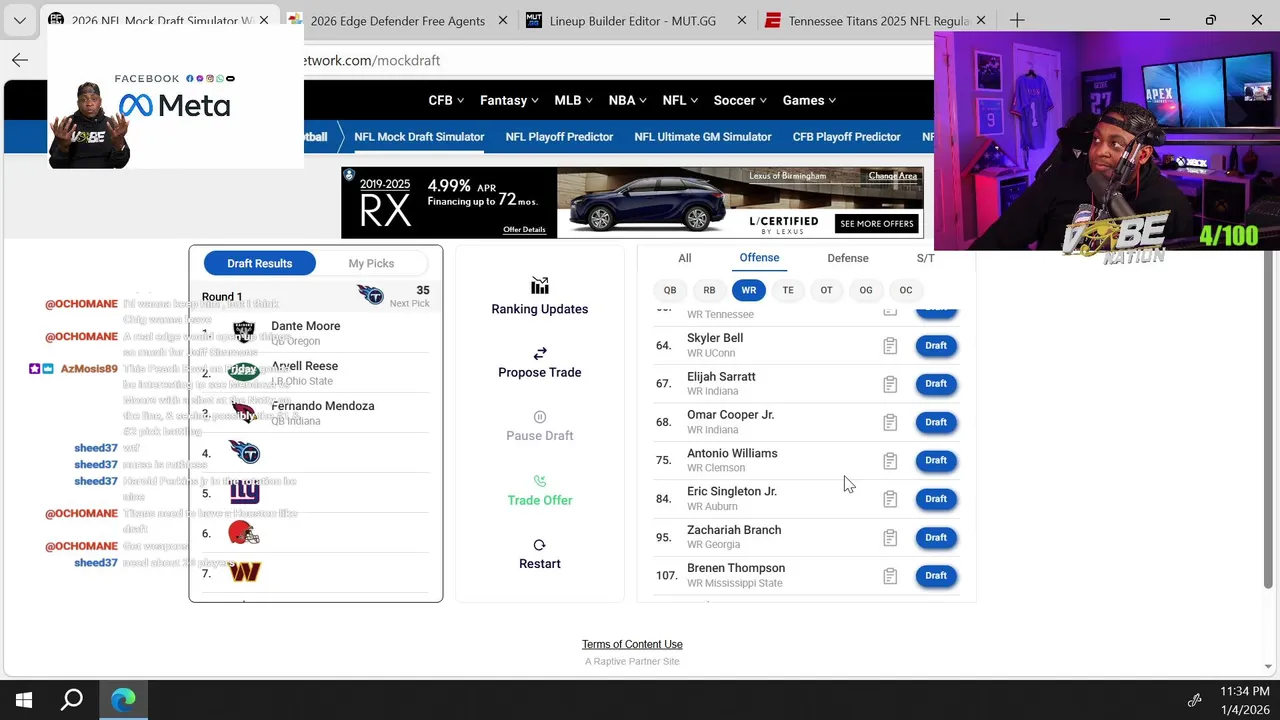Open CFB Playoff Predictor link

tap(847, 137)
